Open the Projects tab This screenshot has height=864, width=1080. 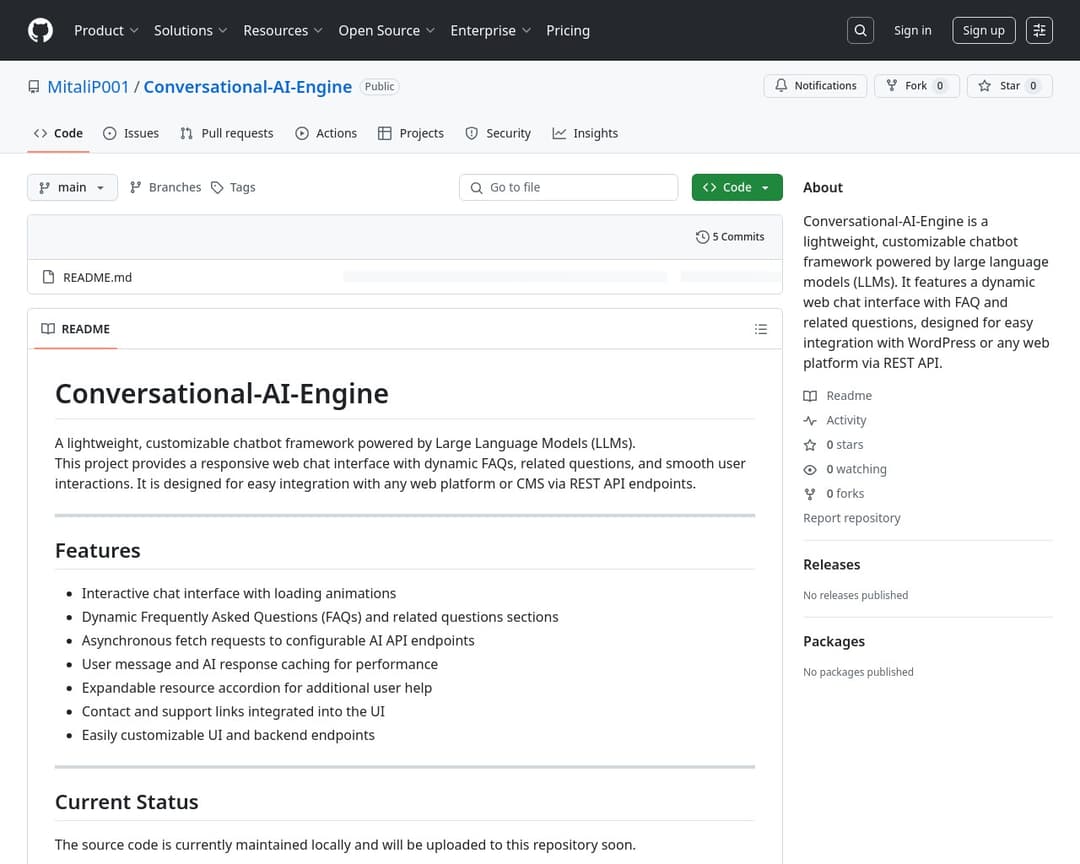tap(411, 134)
